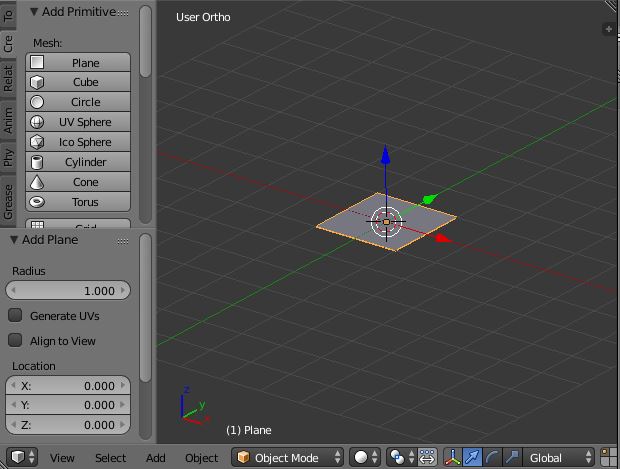Screen dimensions: 620x469
Task: Add a Torus mesh primitive
Action: click(78, 202)
